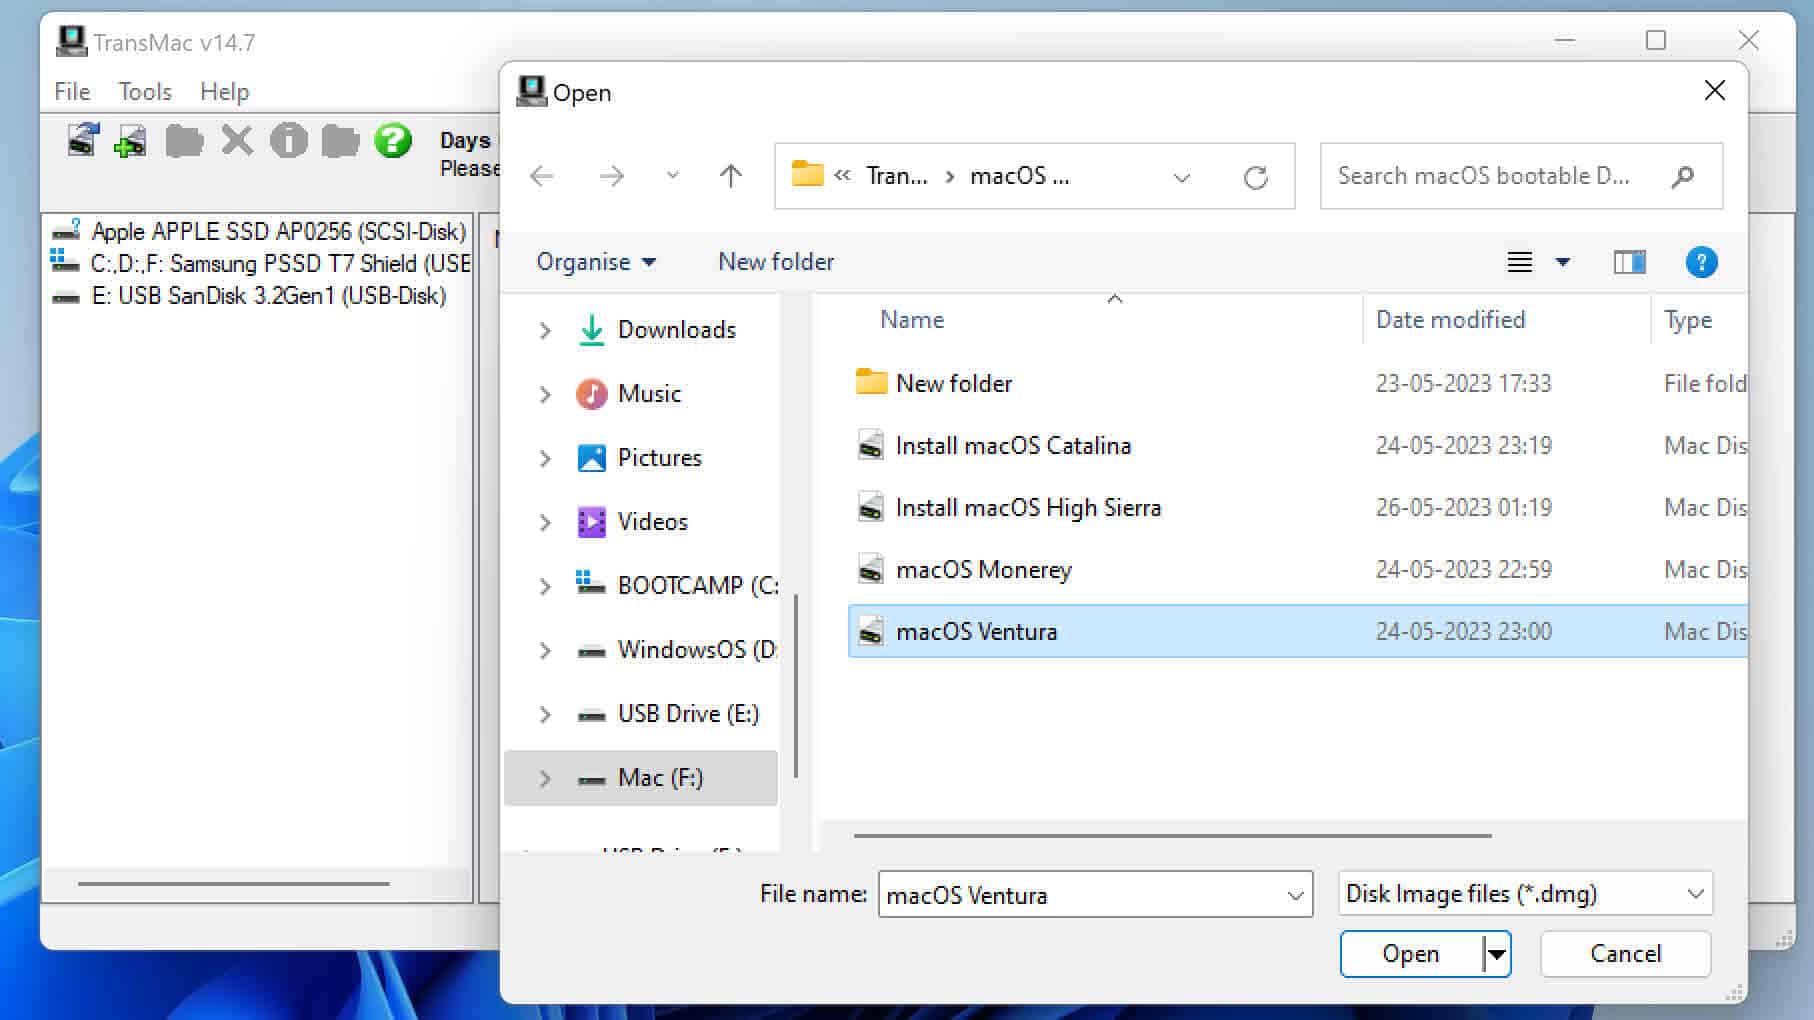Image resolution: width=1814 pixels, height=1020 pixels.
Task: Open the TransMac File menu
Action: pyautogui.click(x=72, y=91)
